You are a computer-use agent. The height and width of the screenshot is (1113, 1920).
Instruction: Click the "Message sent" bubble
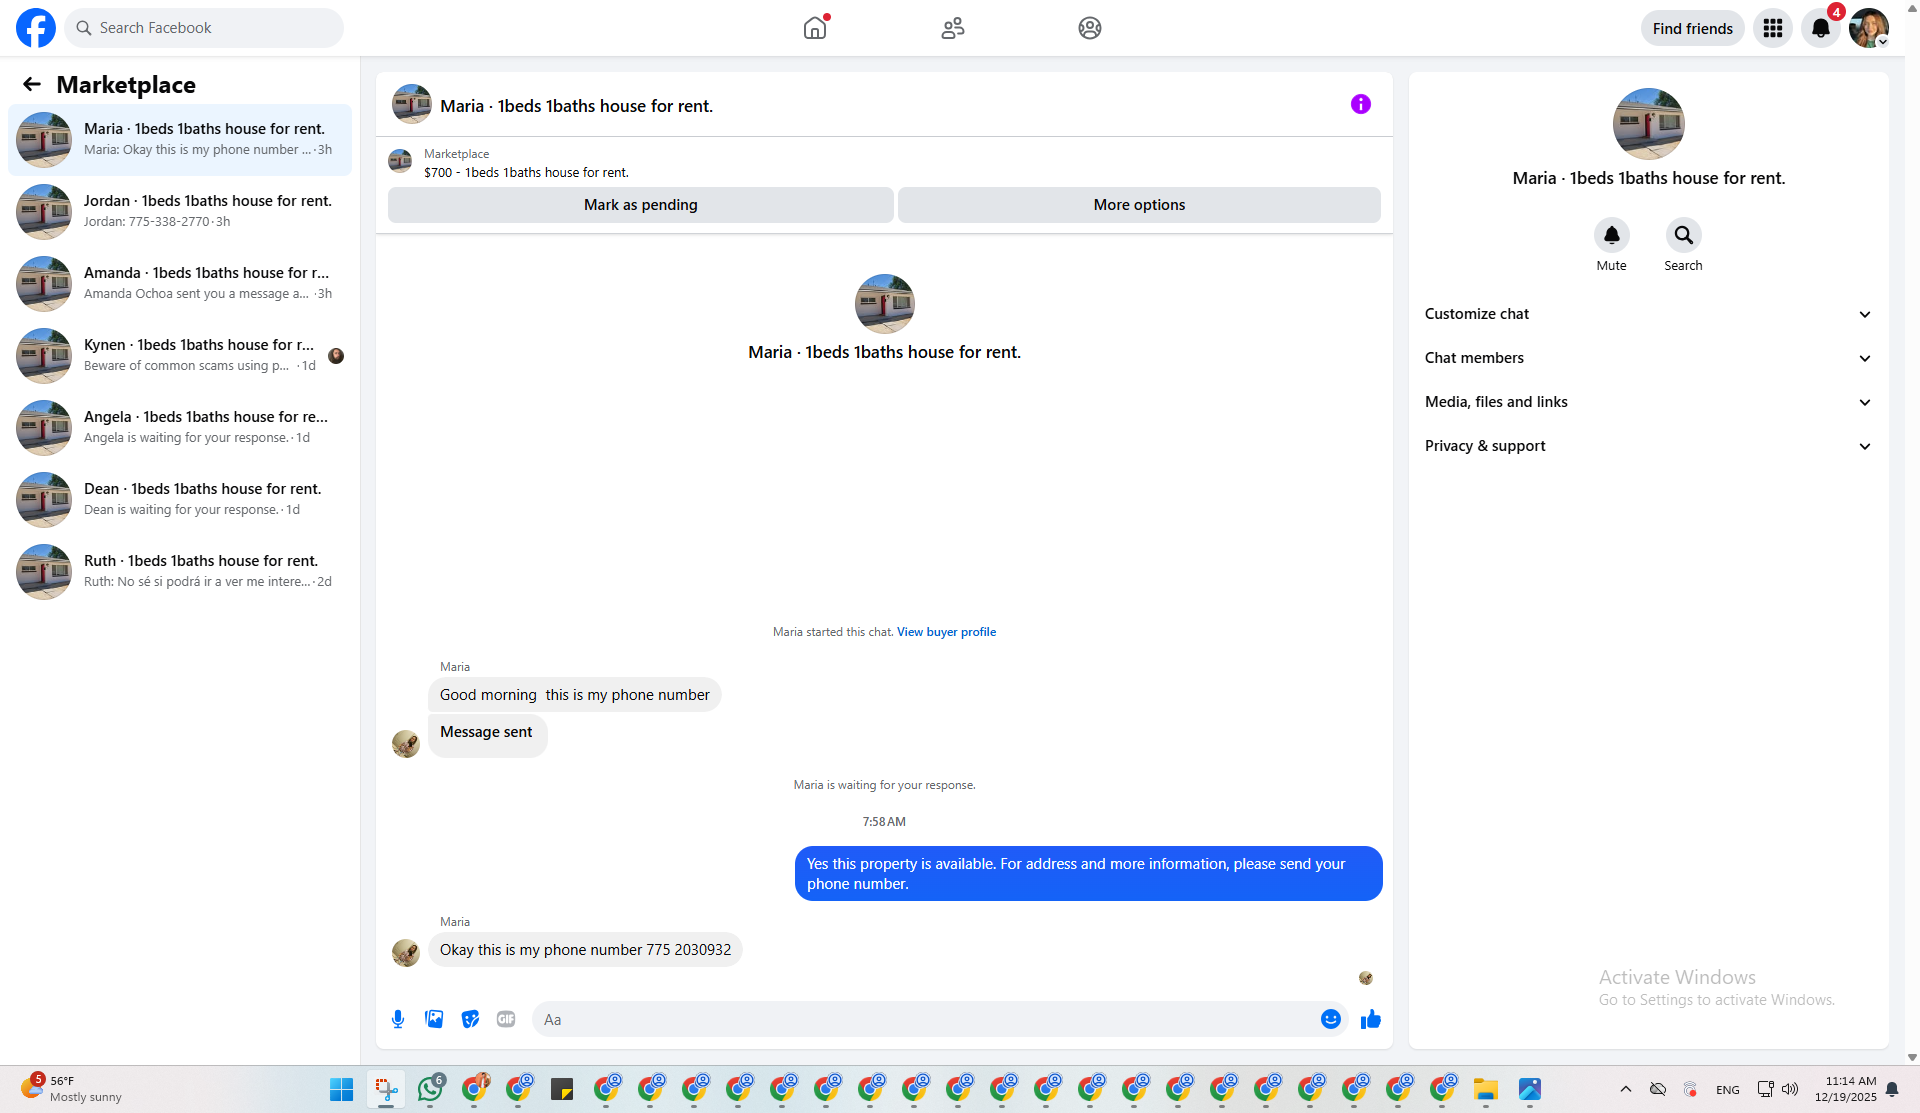click(487, 736)
